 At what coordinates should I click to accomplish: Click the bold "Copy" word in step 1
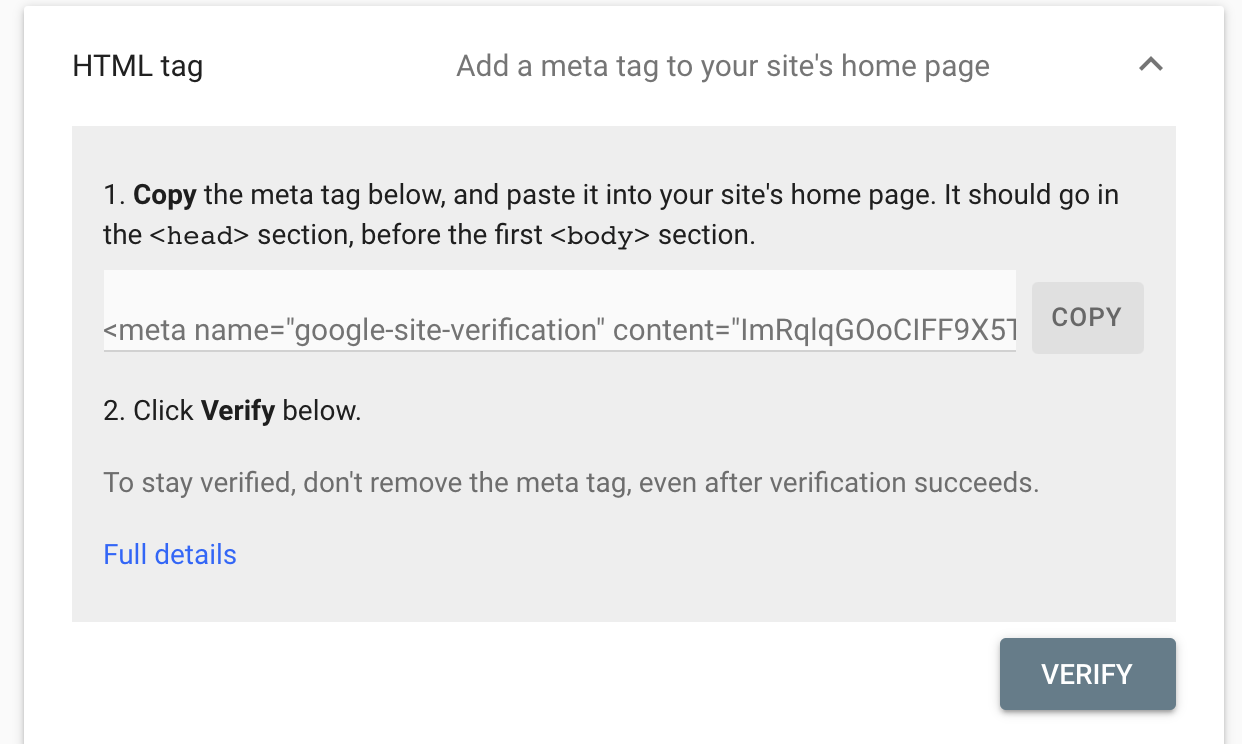point(165,194)
